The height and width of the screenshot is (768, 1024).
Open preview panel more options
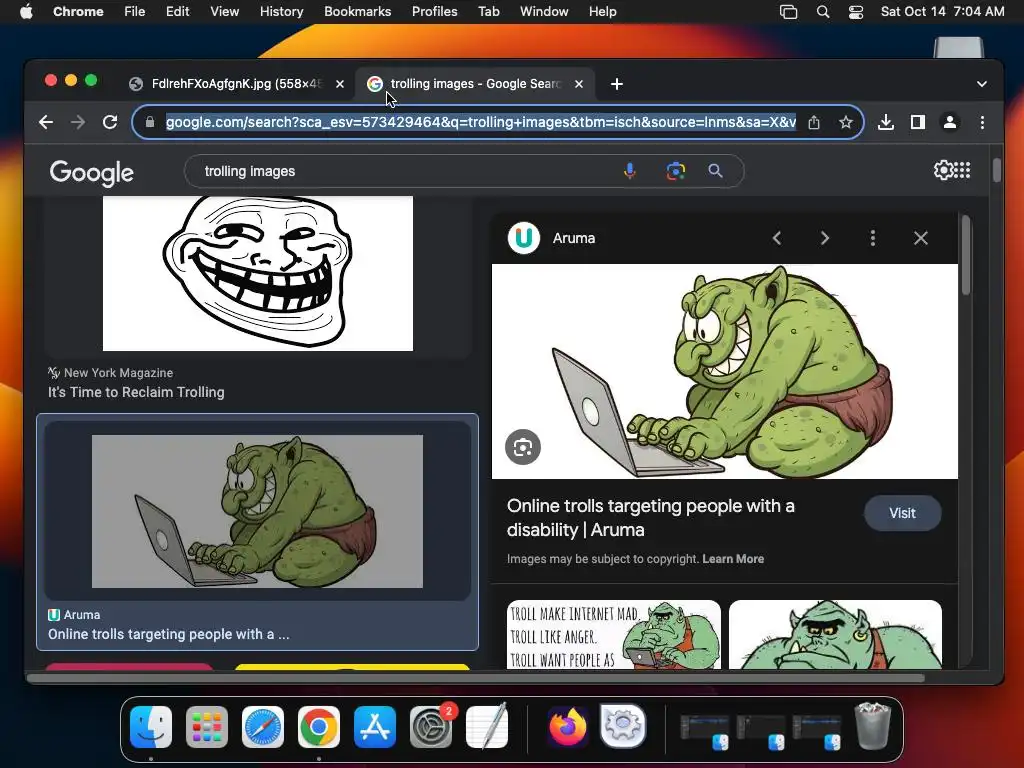pos(872,238)
